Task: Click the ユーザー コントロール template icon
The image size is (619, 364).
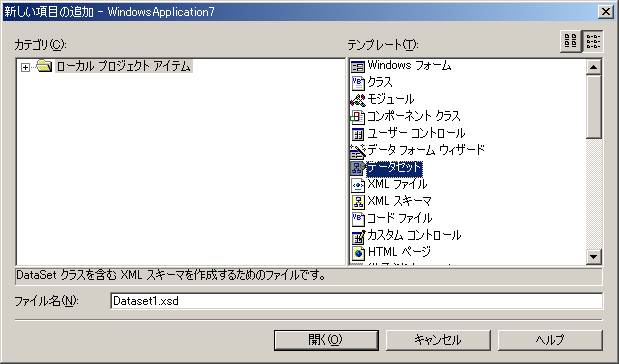Action: tap(358, 134)
